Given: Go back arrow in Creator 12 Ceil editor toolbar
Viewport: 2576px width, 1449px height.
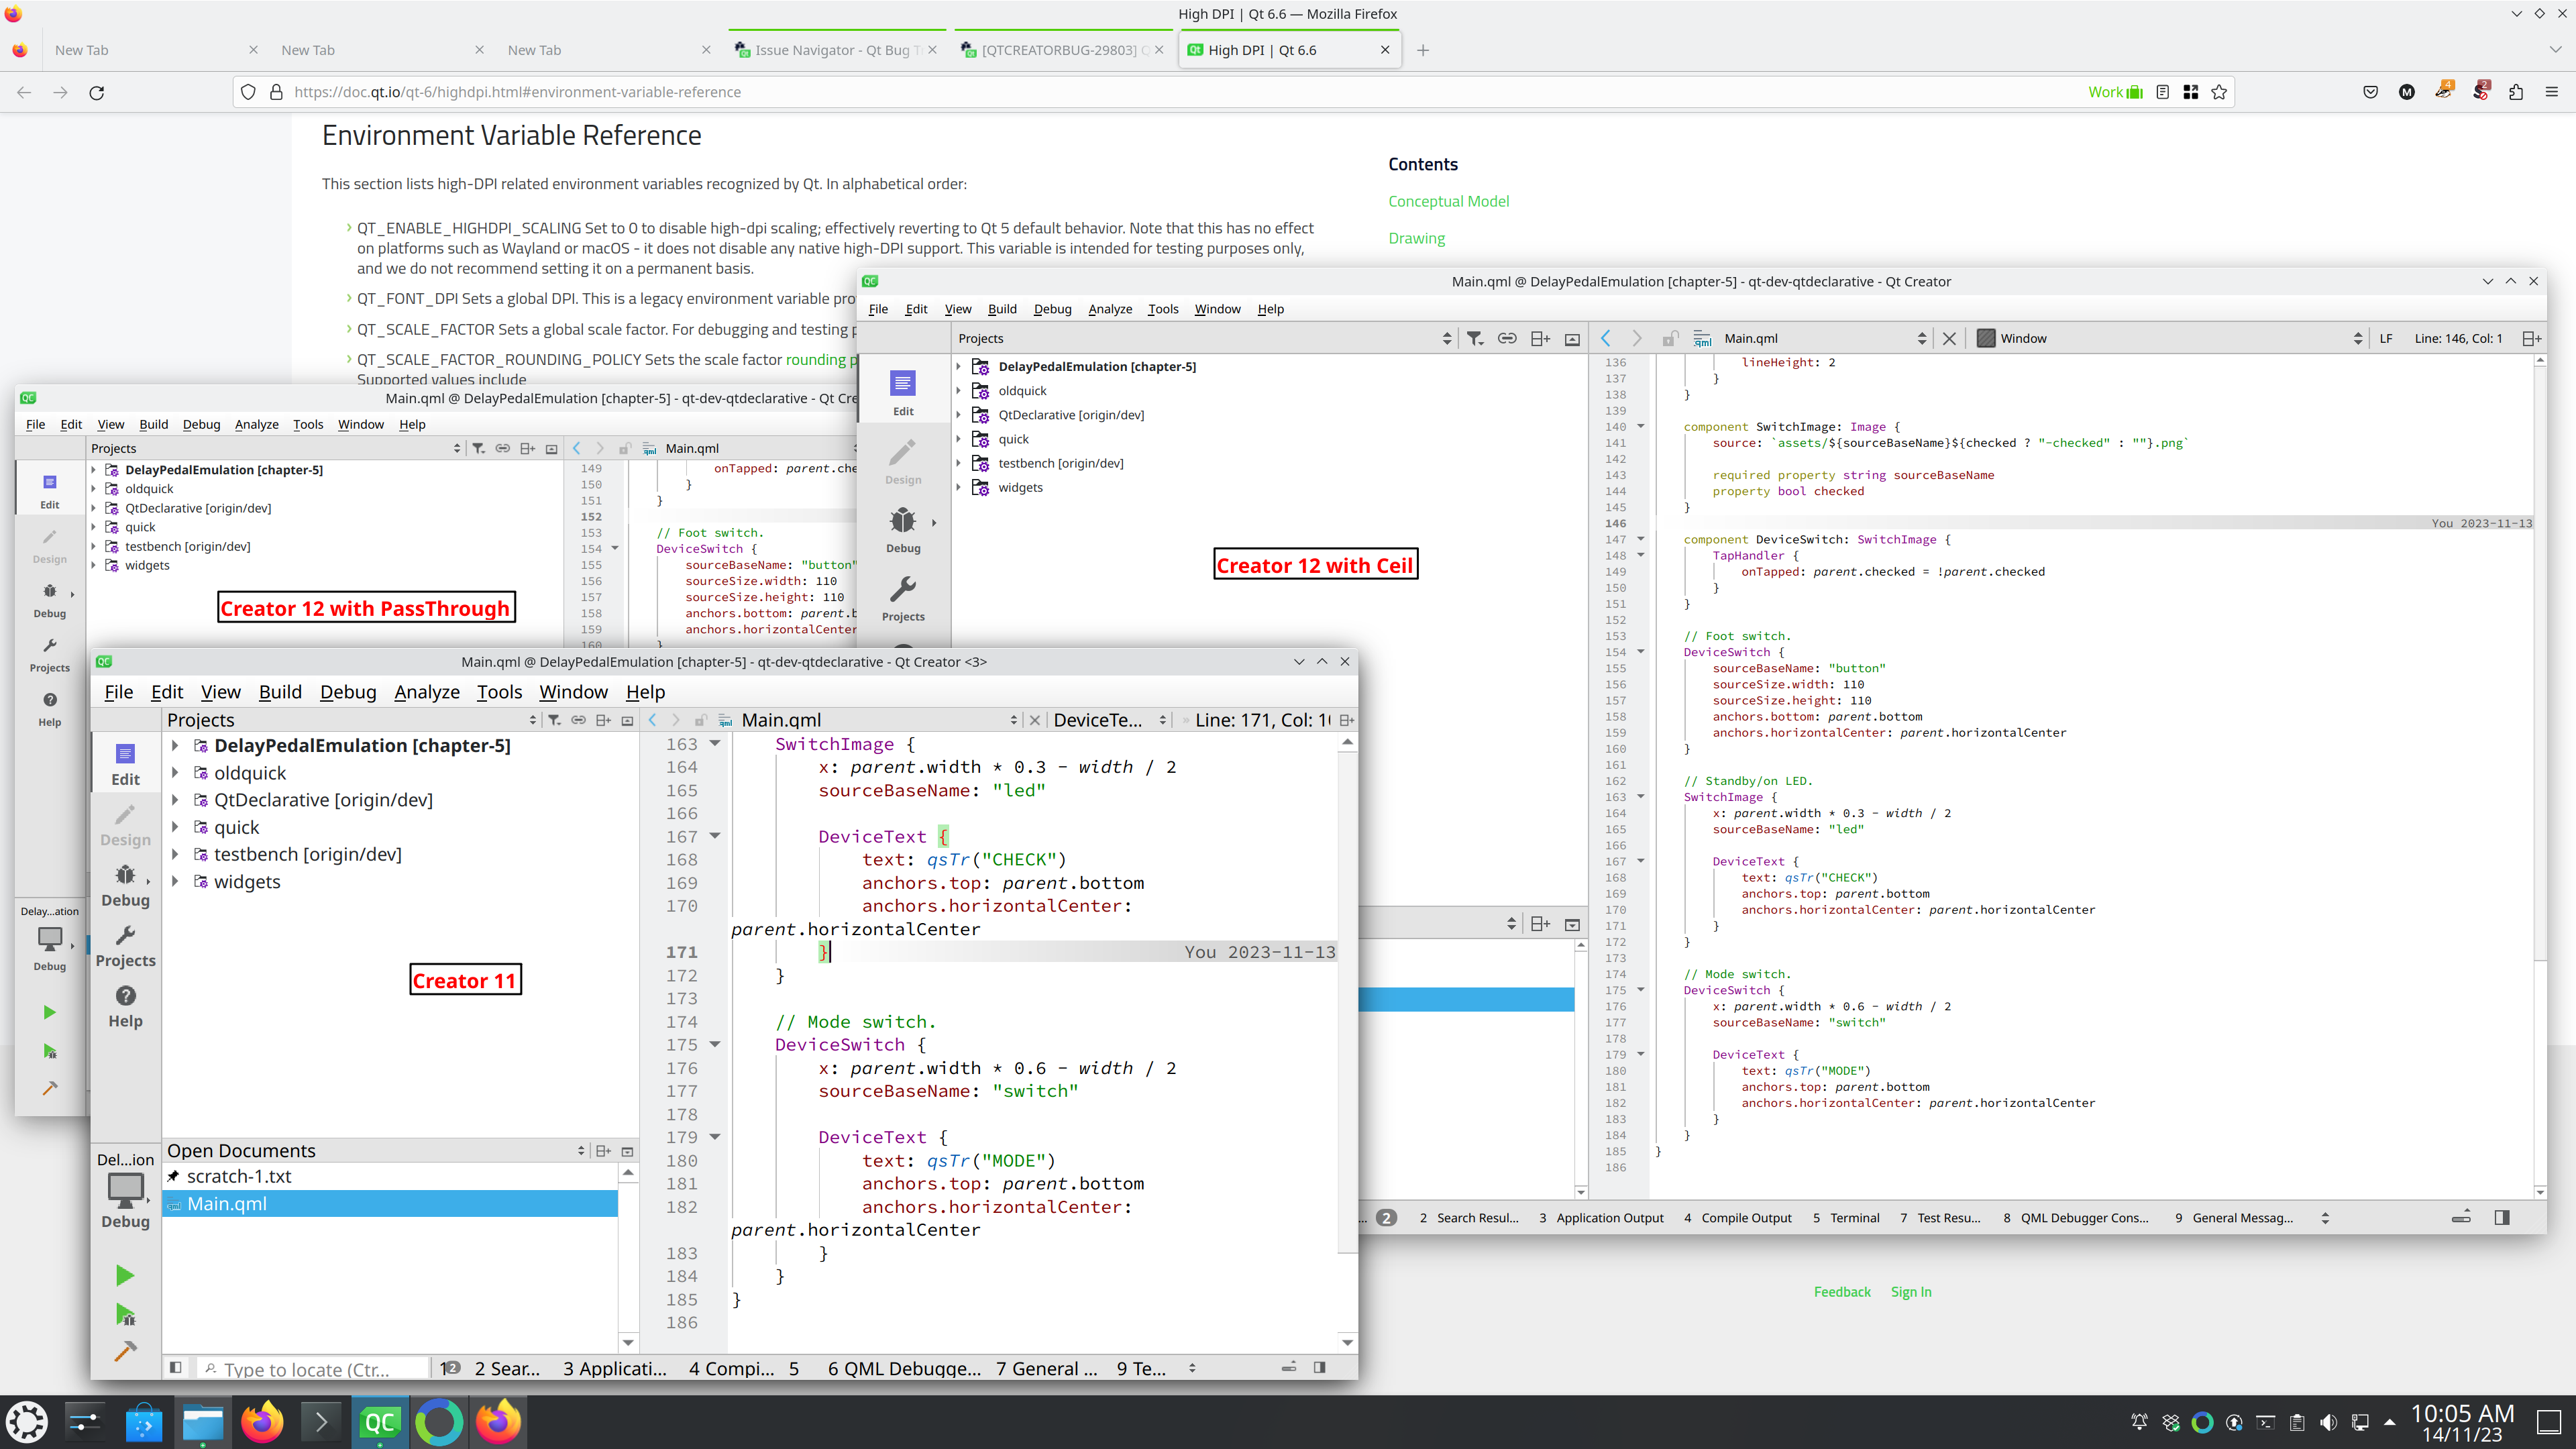Looking at the screenshot, I should coord(1606,338).
